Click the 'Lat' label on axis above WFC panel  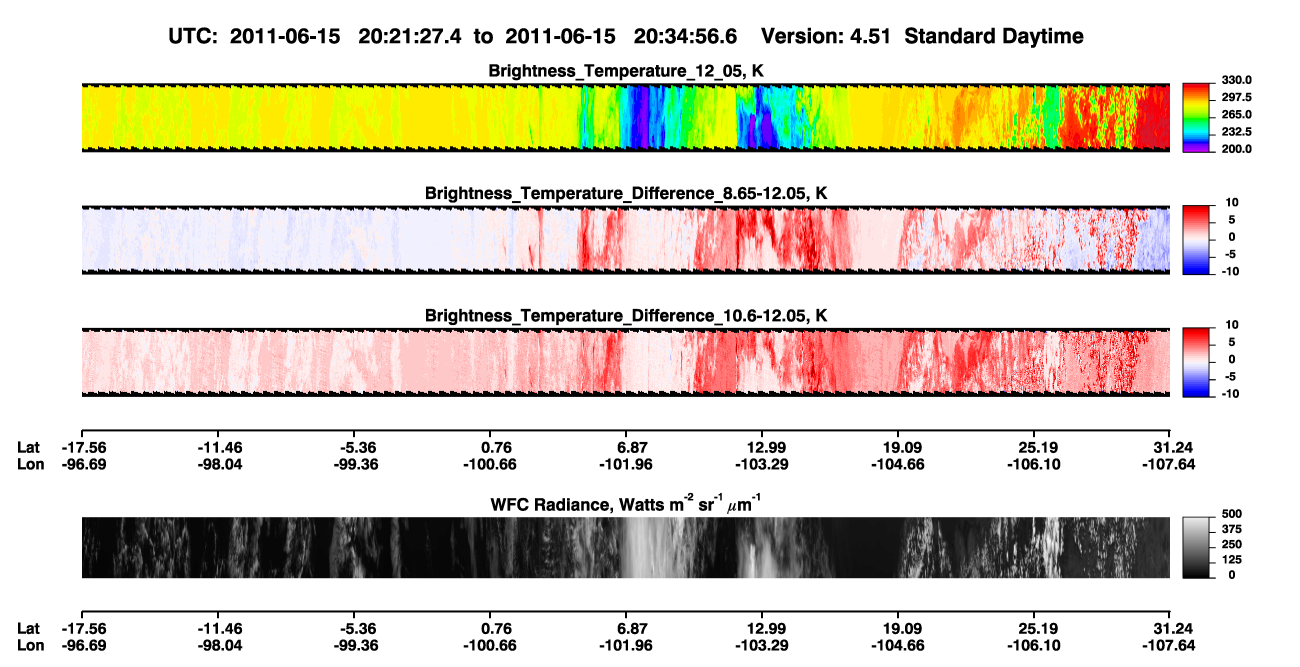[x=28, y=447]
